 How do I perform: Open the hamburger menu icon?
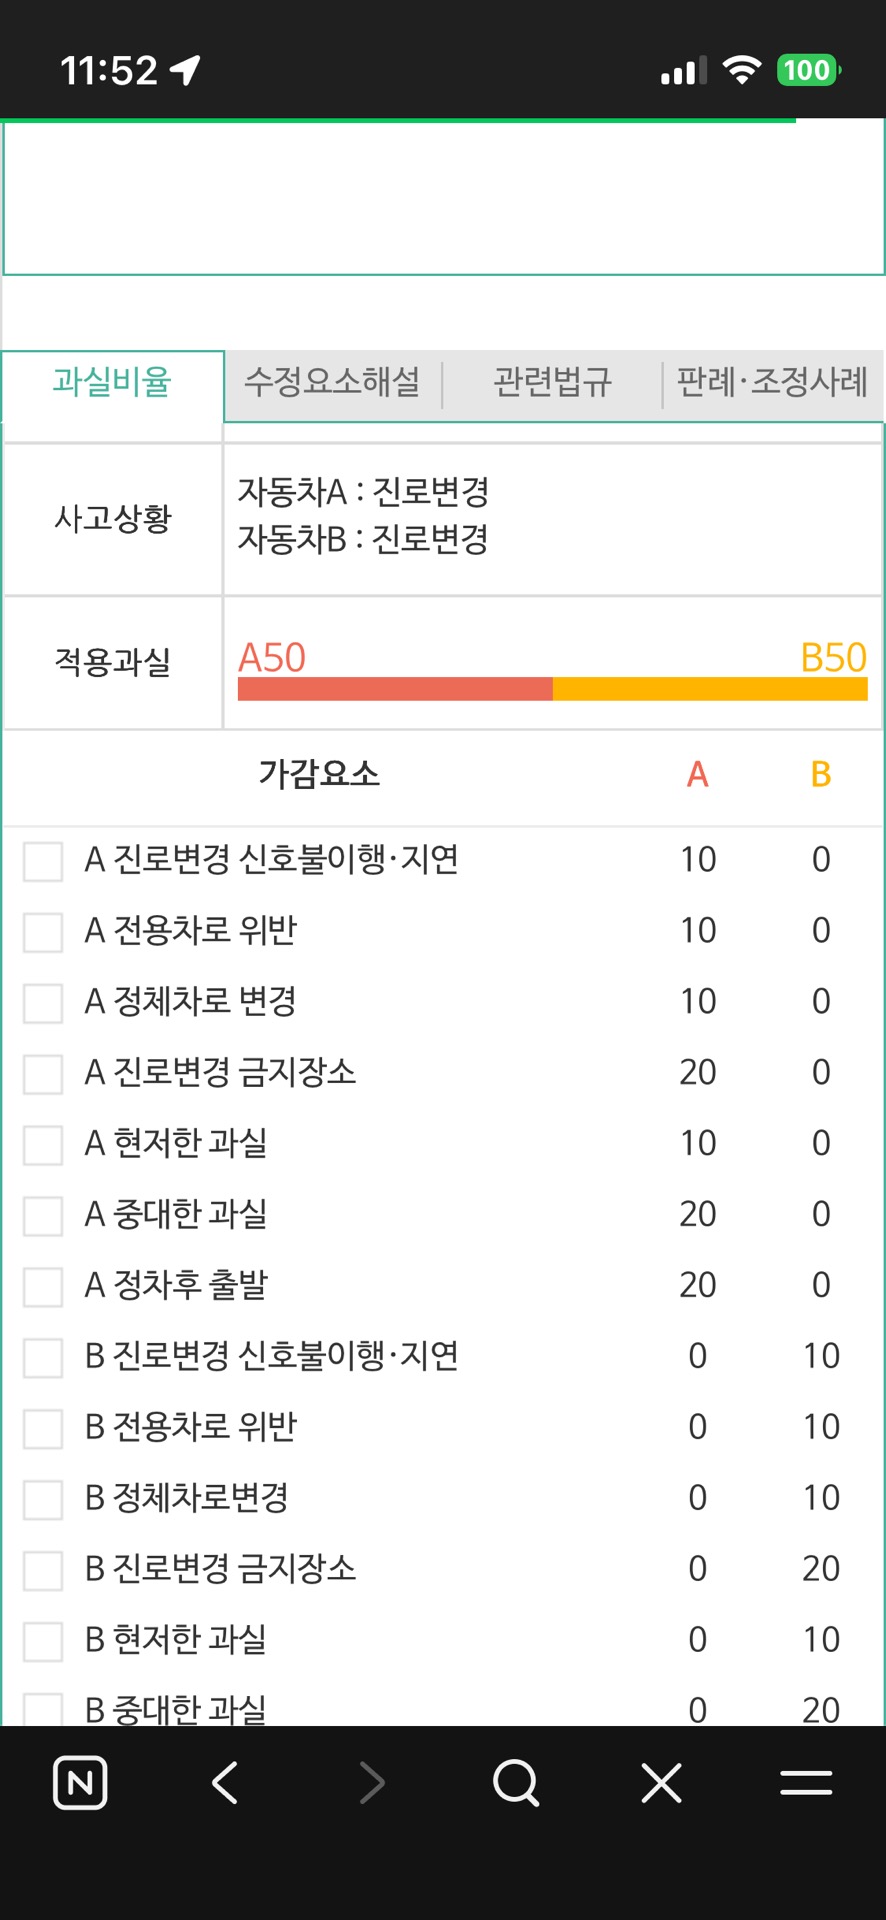tap(806, 1783)
